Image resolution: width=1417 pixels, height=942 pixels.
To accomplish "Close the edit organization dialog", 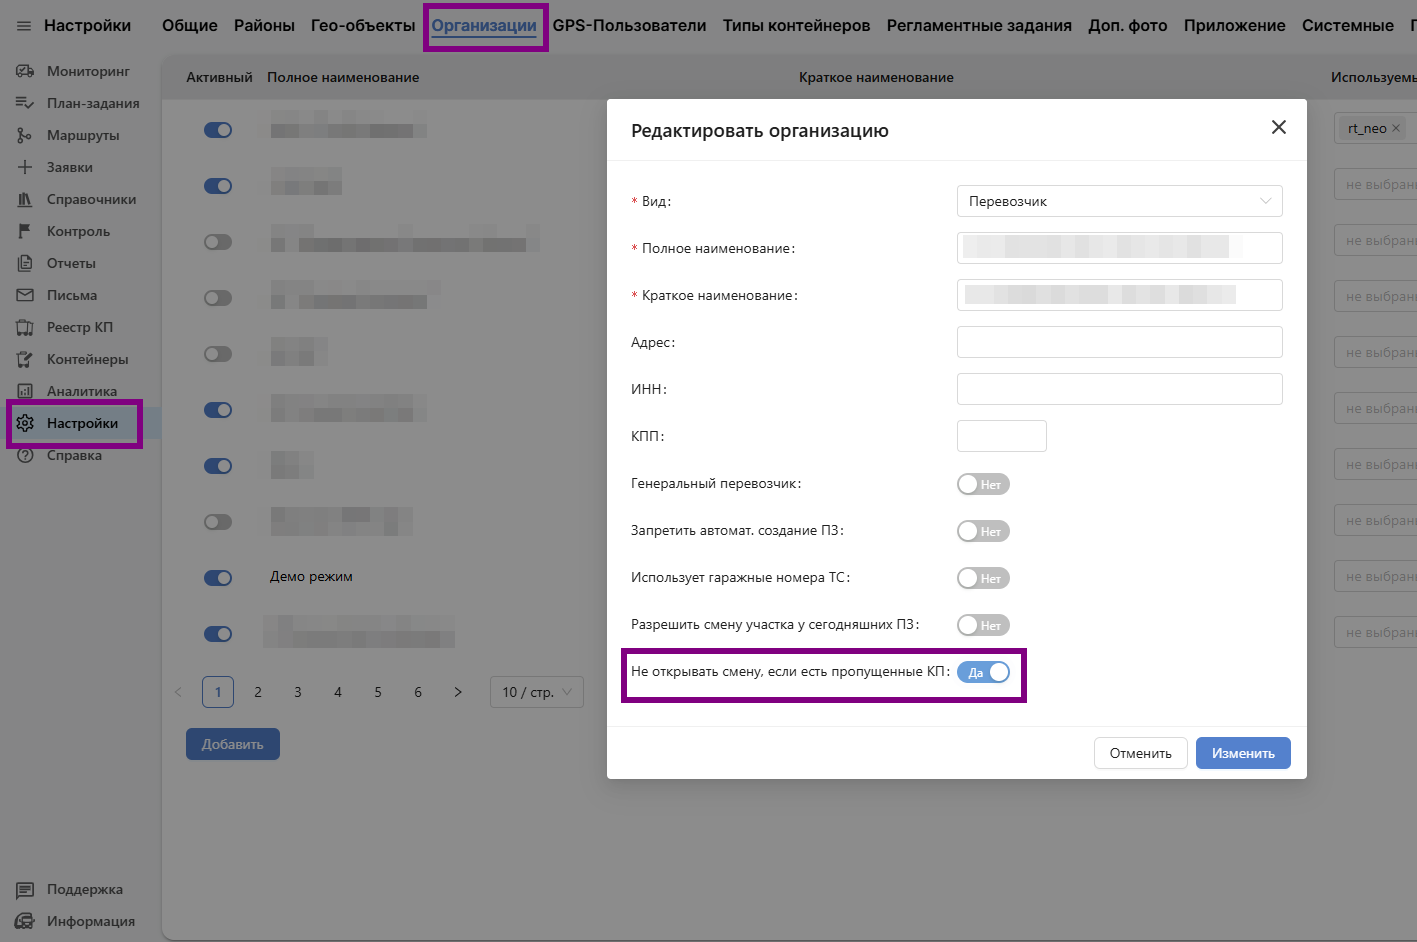I will click(1278, 127).
